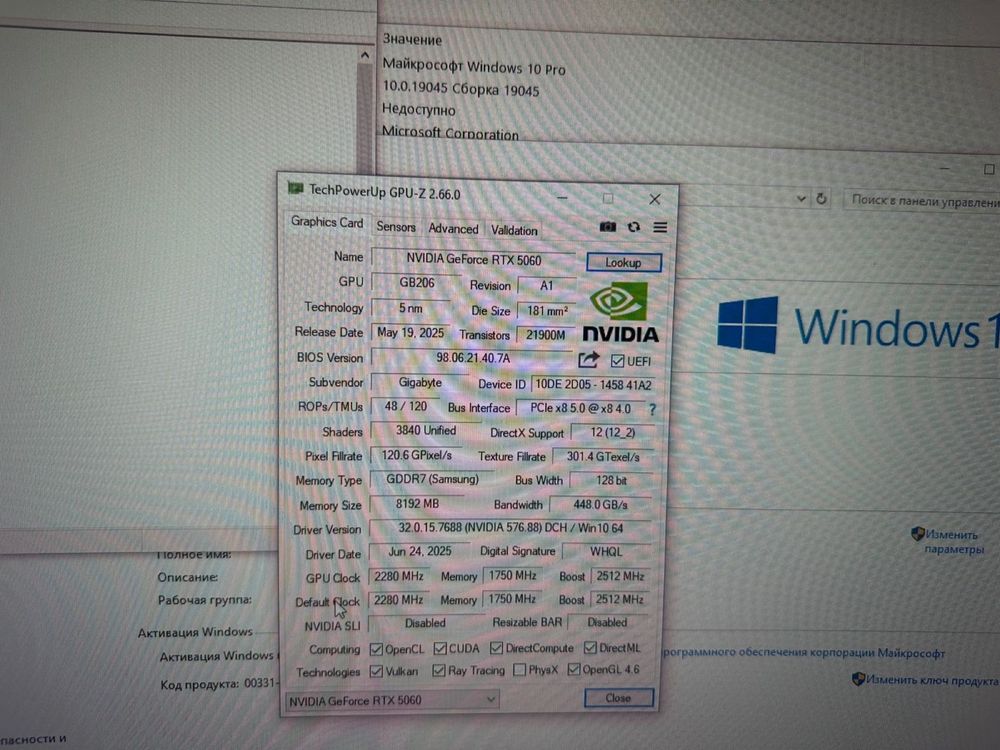Screen dimensions: 1000x750
Task: Click the BIOS export share icon
Action: coord(589,360)
